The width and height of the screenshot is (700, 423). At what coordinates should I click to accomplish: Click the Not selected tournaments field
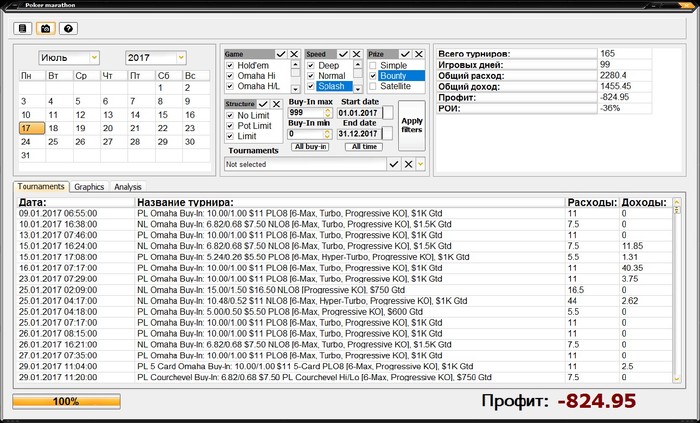click(305, 164)
